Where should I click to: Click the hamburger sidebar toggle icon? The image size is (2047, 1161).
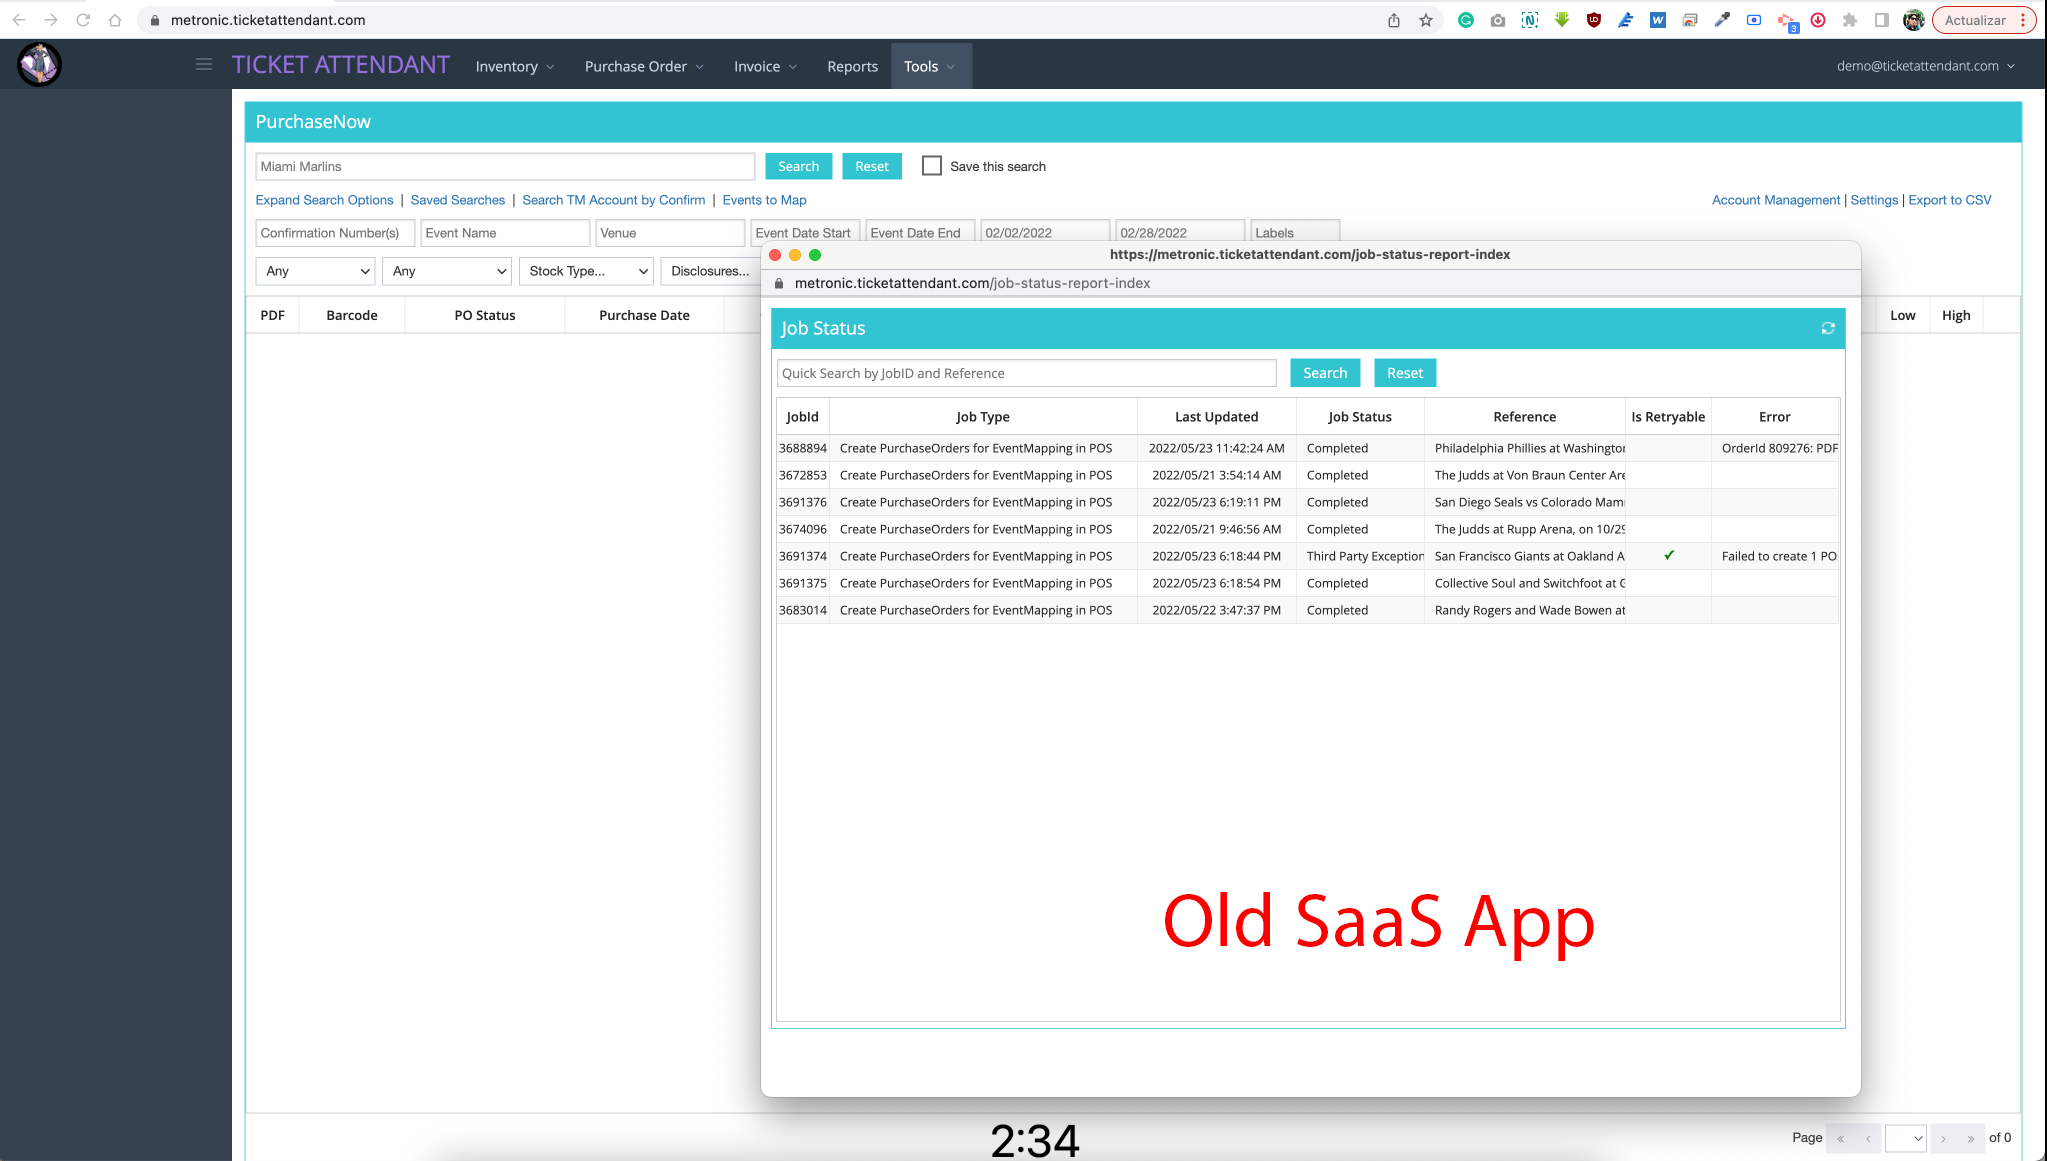[204, 65]
